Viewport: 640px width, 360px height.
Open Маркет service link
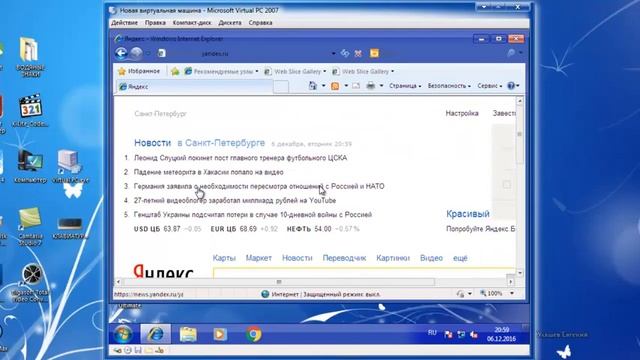[x=259, y=258]
